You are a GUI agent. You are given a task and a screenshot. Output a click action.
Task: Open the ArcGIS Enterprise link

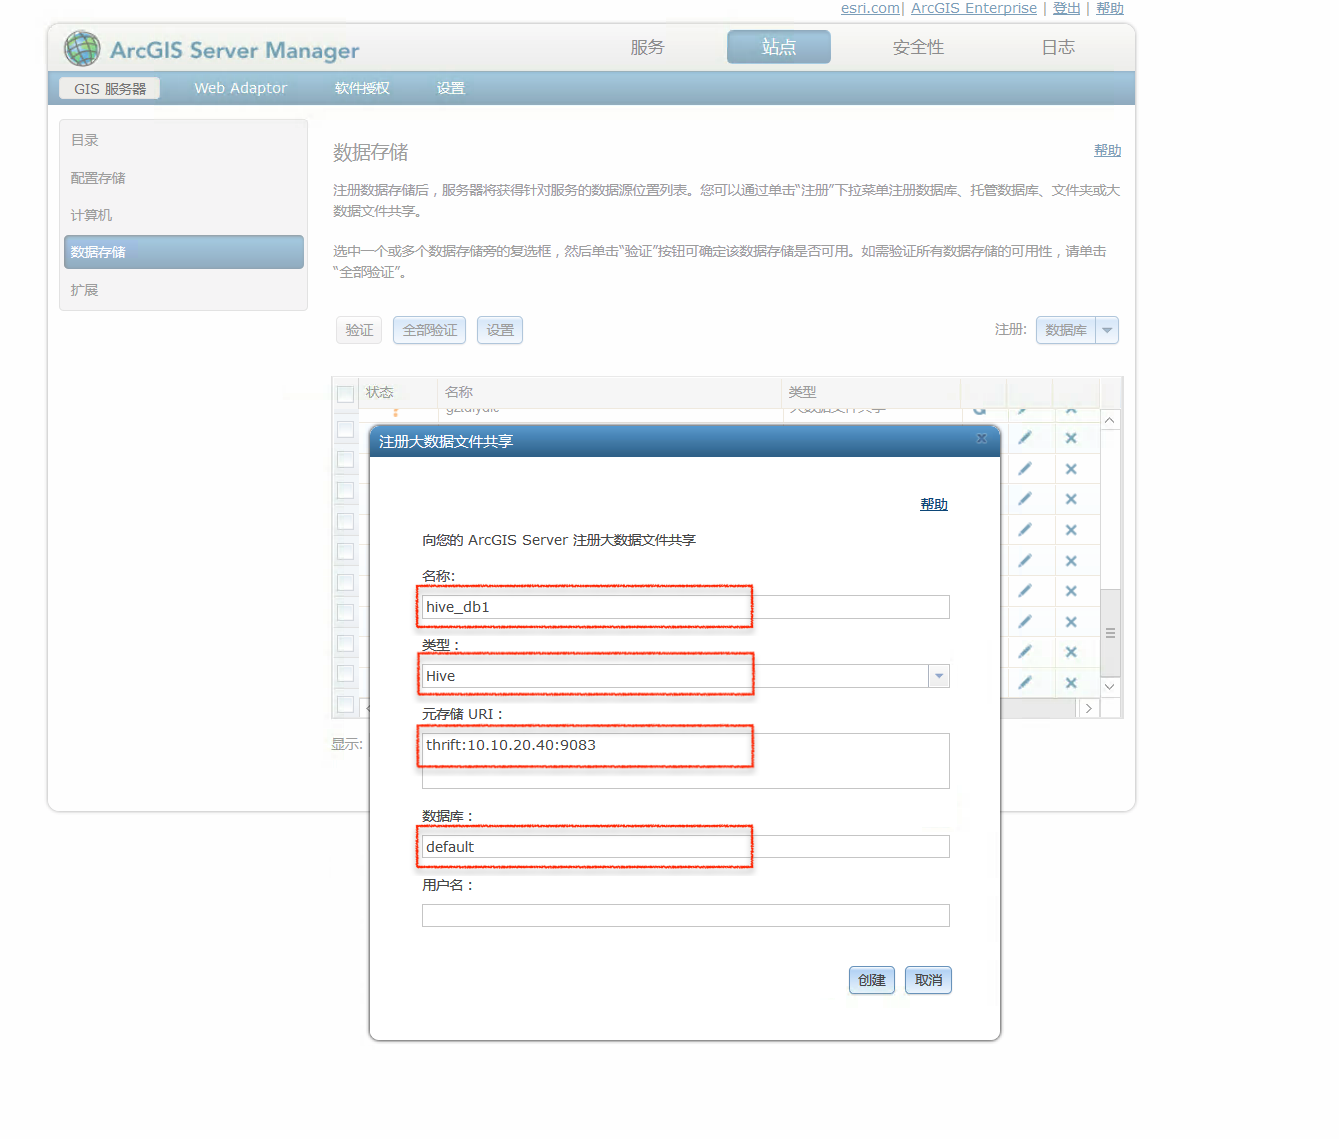974,8
